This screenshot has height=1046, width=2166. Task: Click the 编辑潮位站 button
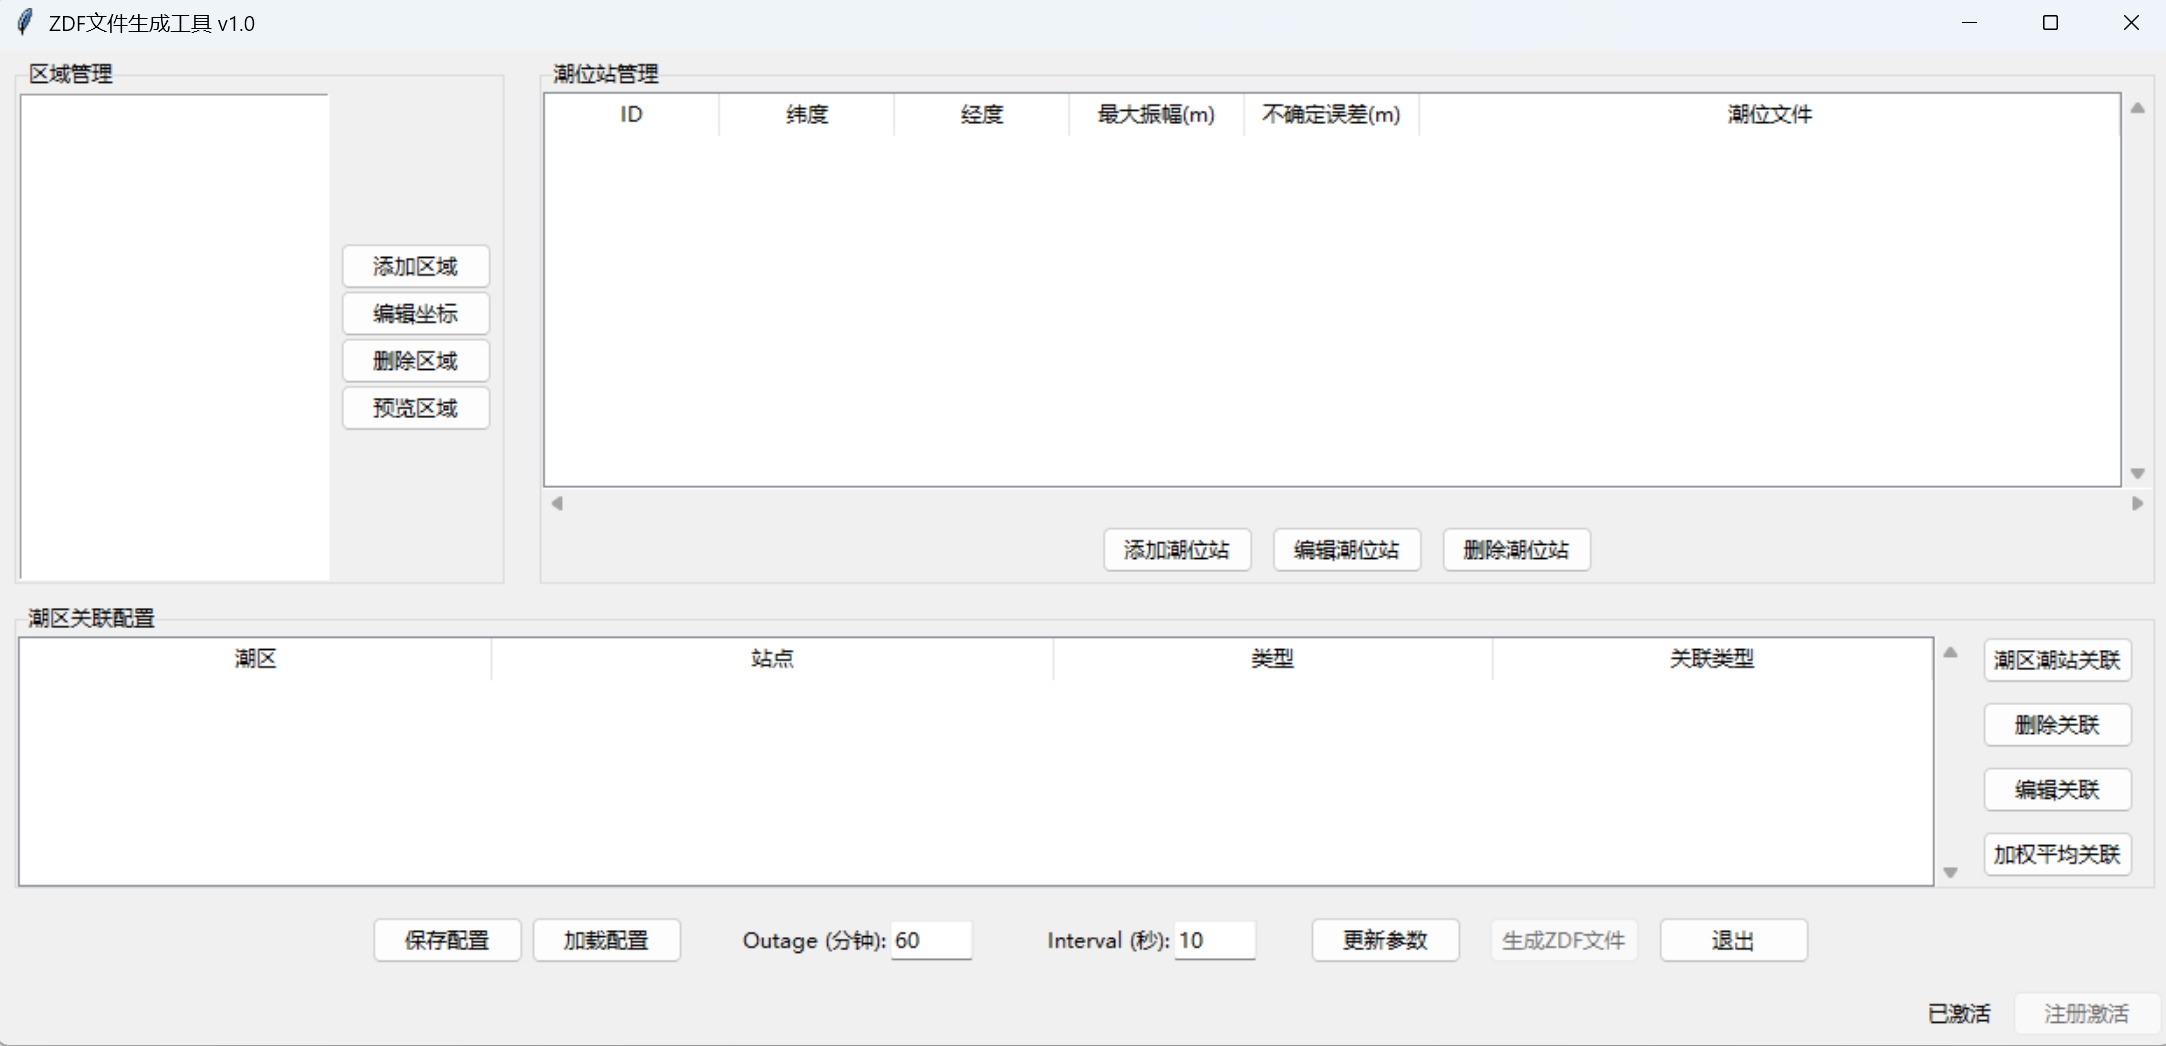pyautogui.click(x=1346, y=550)
